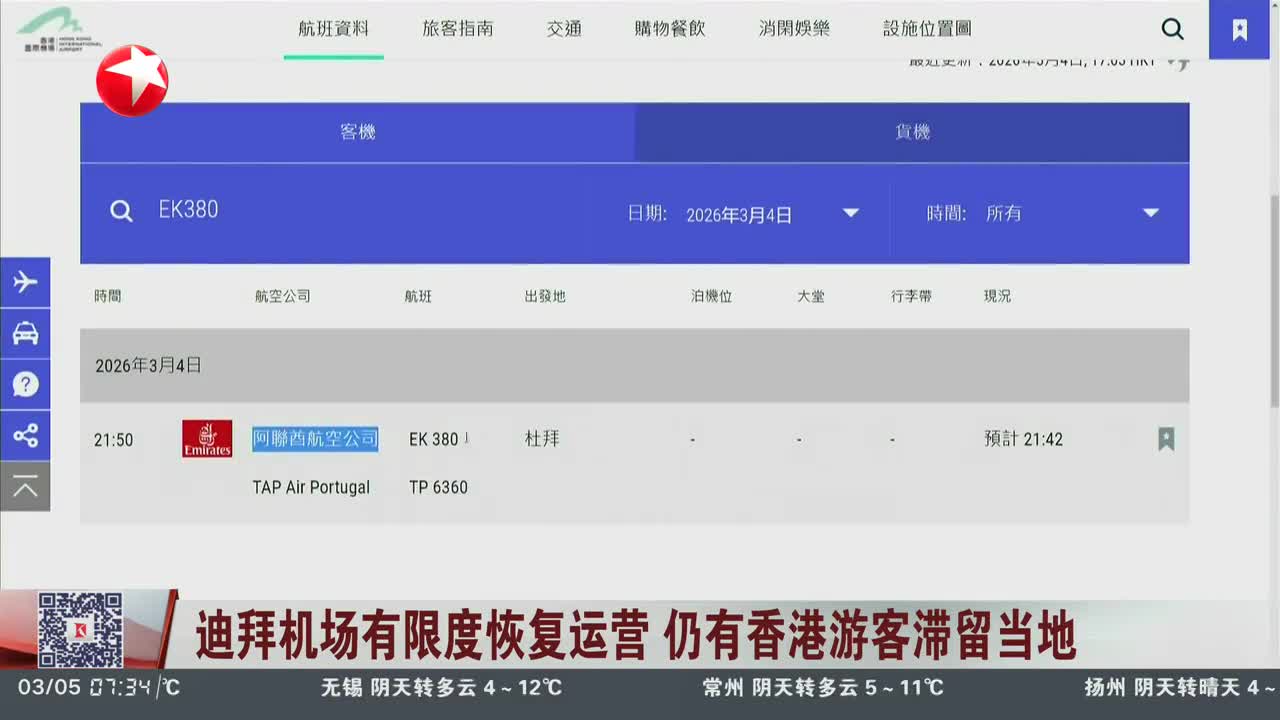Click the flight search field containing EK380
The height and width of the screenshot is (720, 1280).
tap(380, 210)
